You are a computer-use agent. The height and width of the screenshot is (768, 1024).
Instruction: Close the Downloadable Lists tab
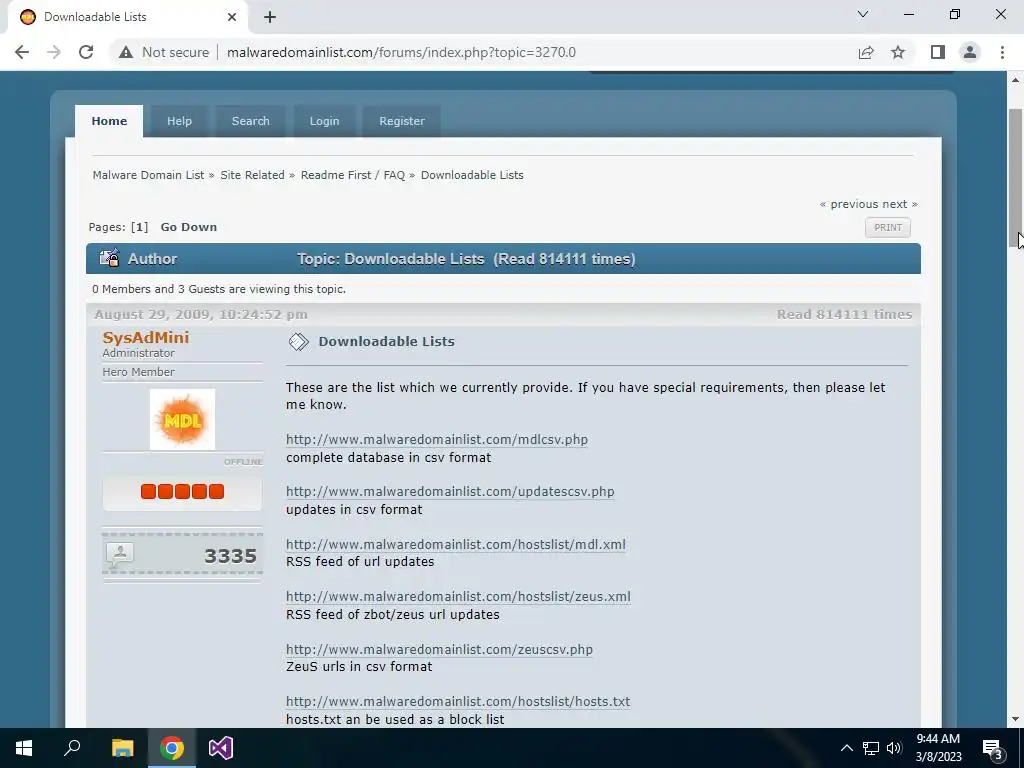(232, 17)
